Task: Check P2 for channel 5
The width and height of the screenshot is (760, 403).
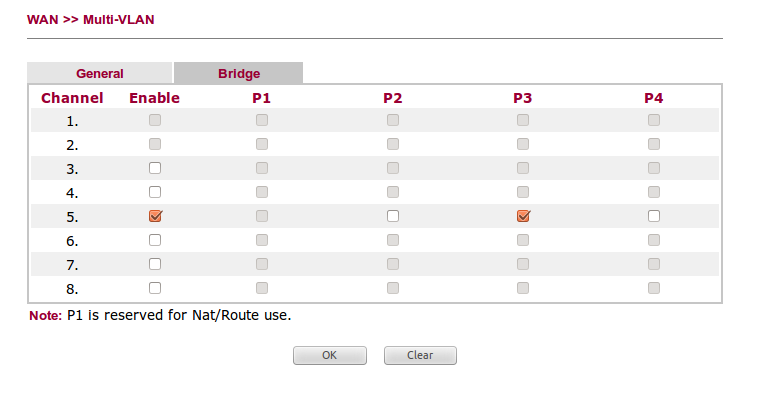Action: click(392, 216)
